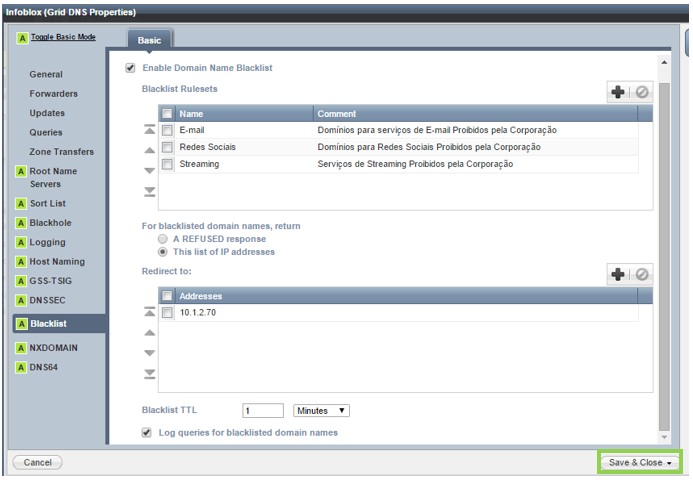
Task: Select the Basic tab
Action: point(149,41)
